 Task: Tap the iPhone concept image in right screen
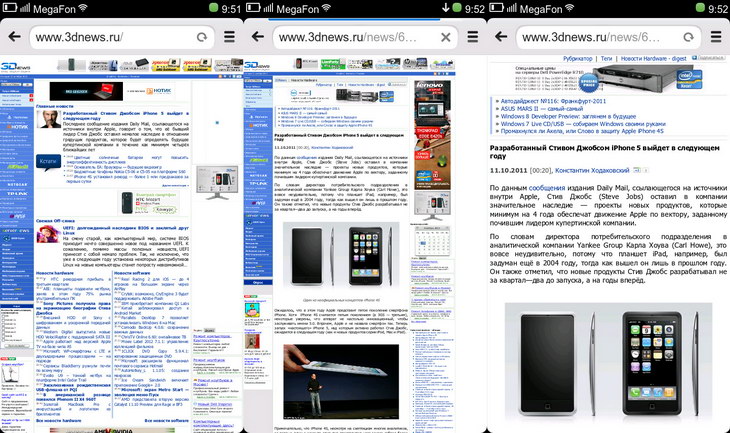tap(608, 361)
